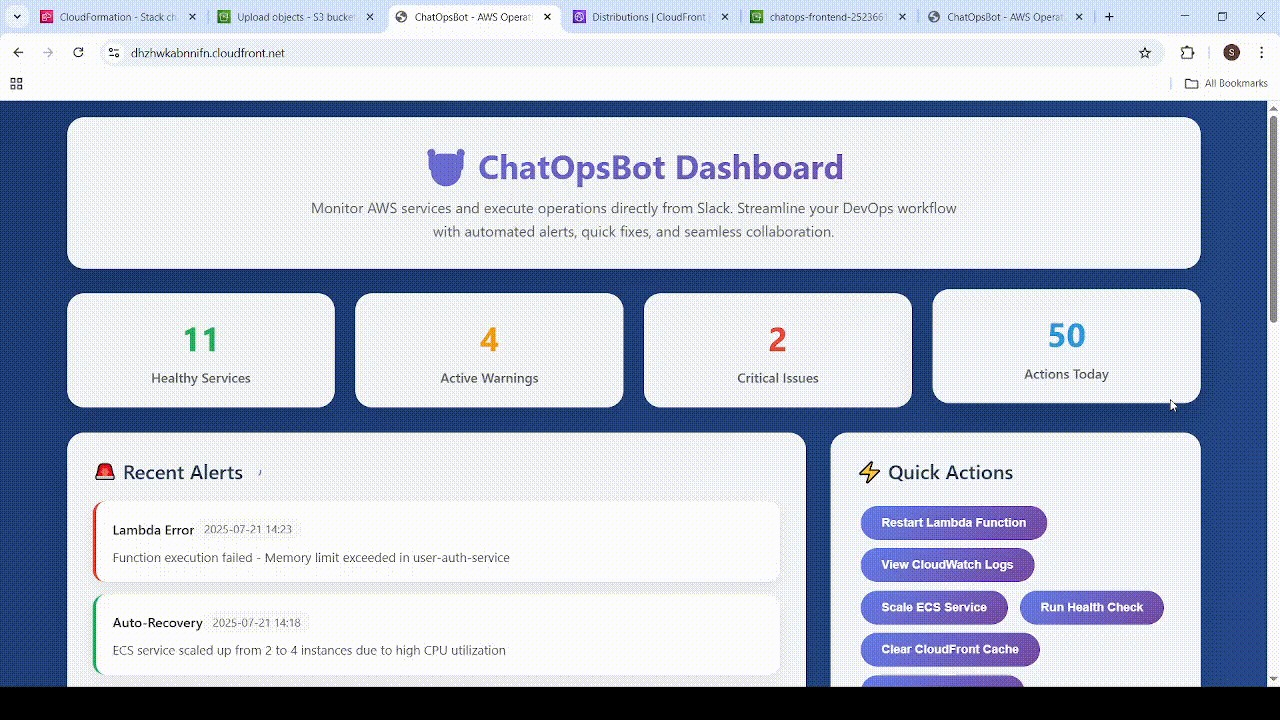Click the Scale ECS Service button
The image size is (1280, 720).
(933, 607)
